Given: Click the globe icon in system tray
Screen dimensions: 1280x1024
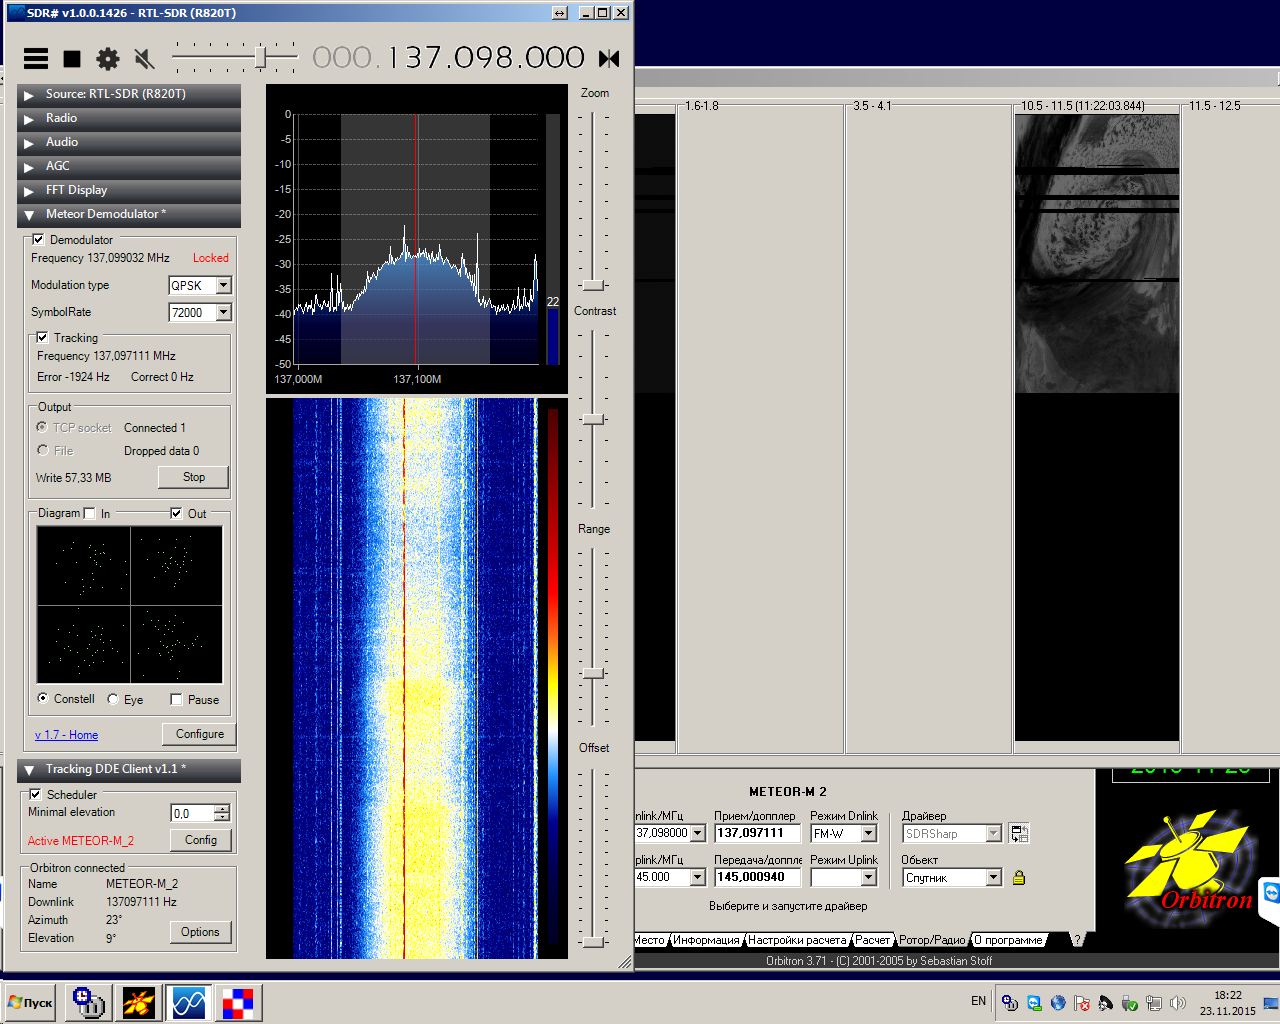Looking at the screenshot, I should pos(1058,1003).
